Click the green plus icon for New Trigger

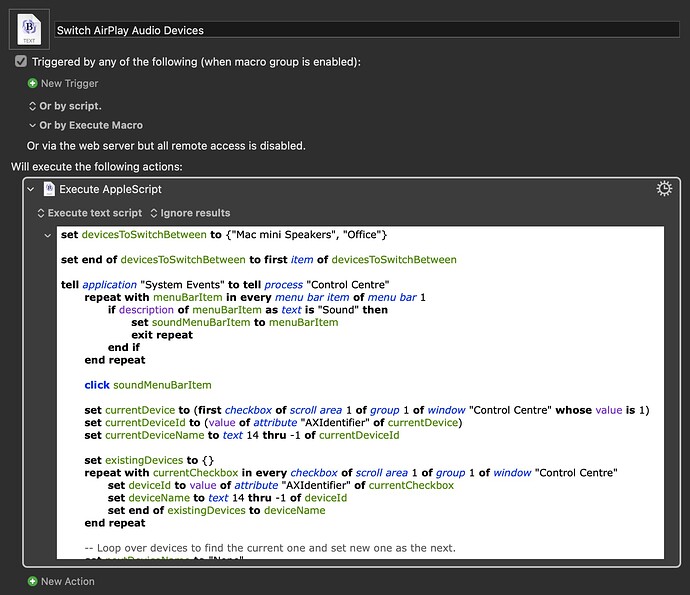pyautogui.click(x=33, y=83)
